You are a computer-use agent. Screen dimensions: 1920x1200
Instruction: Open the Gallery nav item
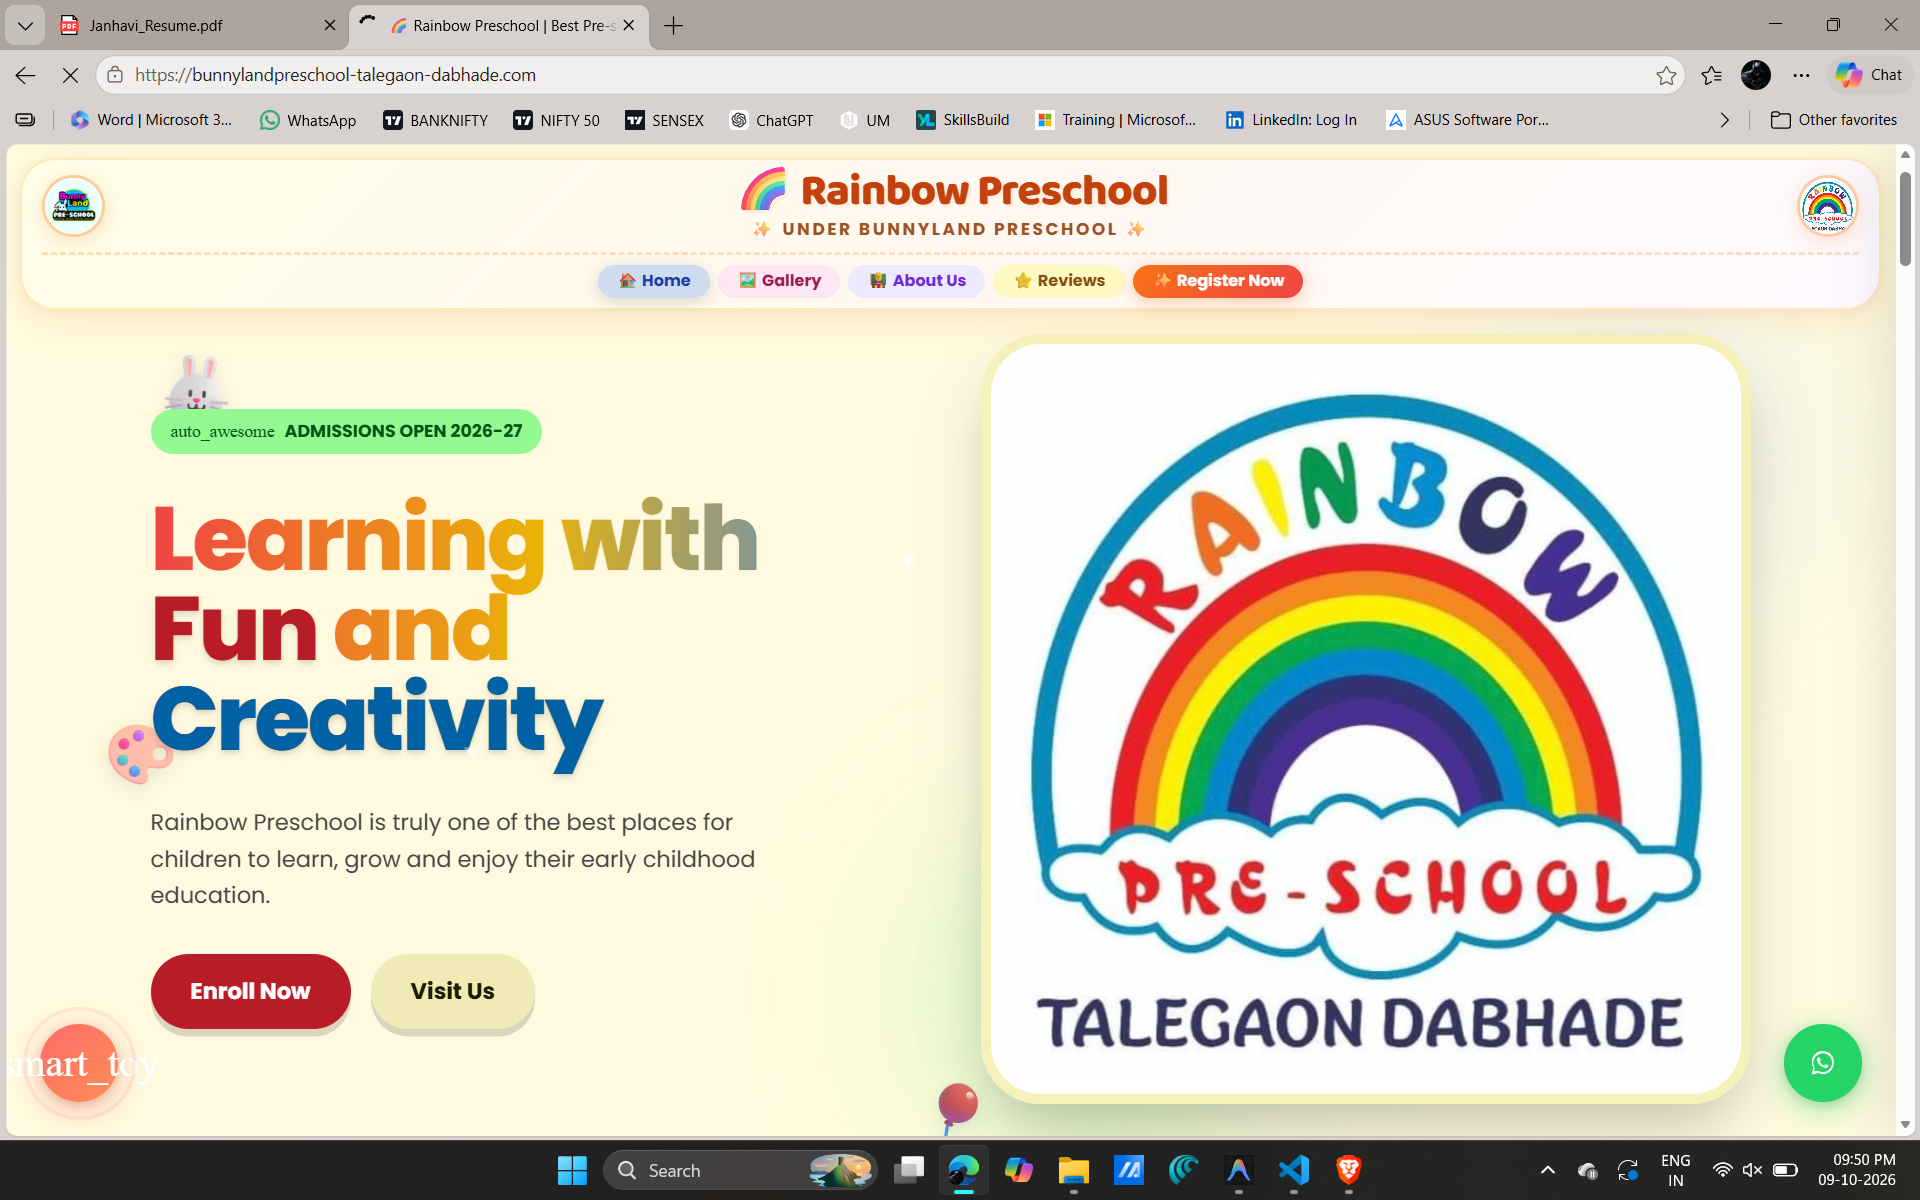[x=779, y=281]
